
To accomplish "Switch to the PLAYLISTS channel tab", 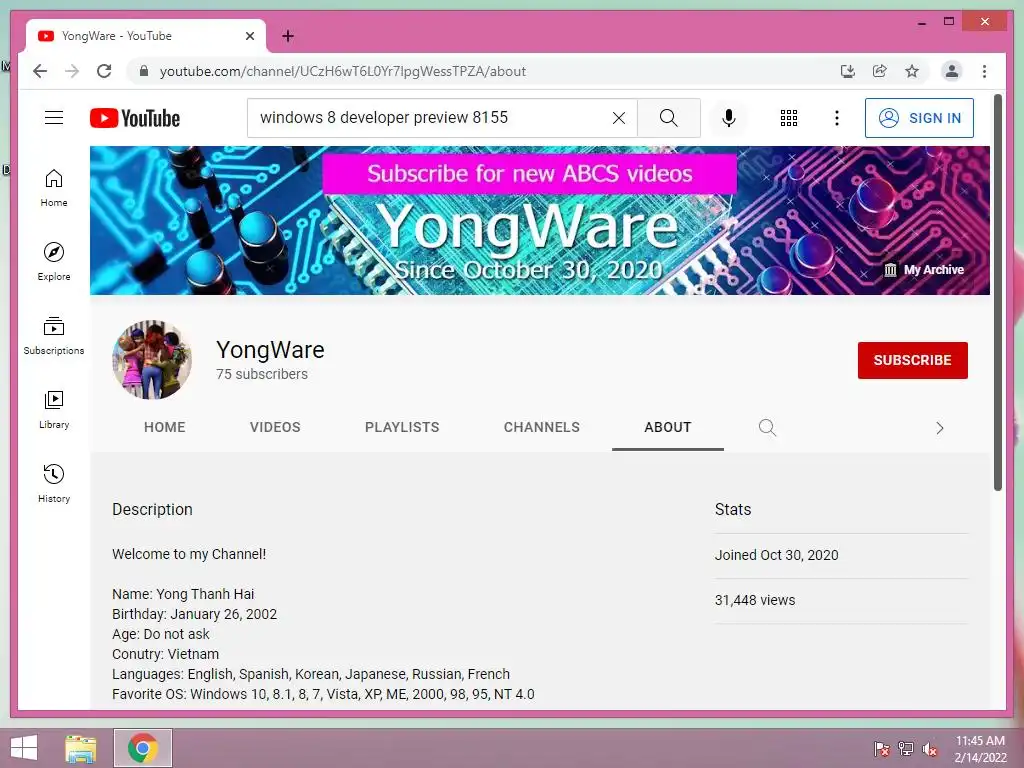I will point(402,427).
